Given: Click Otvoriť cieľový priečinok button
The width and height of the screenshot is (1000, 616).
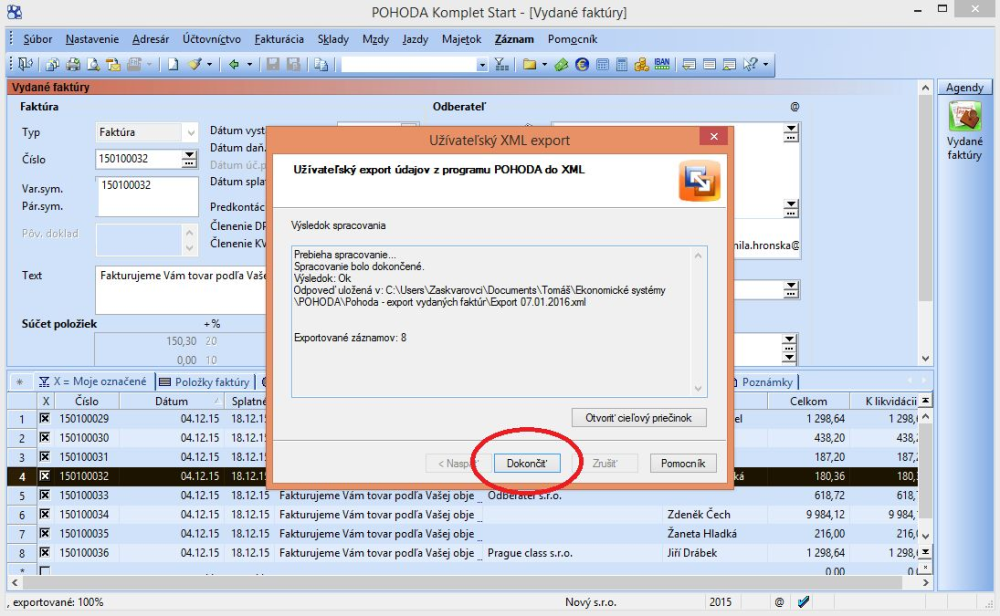Looking at the screenshot, I should pyautogui.click(x=638, y=418).
